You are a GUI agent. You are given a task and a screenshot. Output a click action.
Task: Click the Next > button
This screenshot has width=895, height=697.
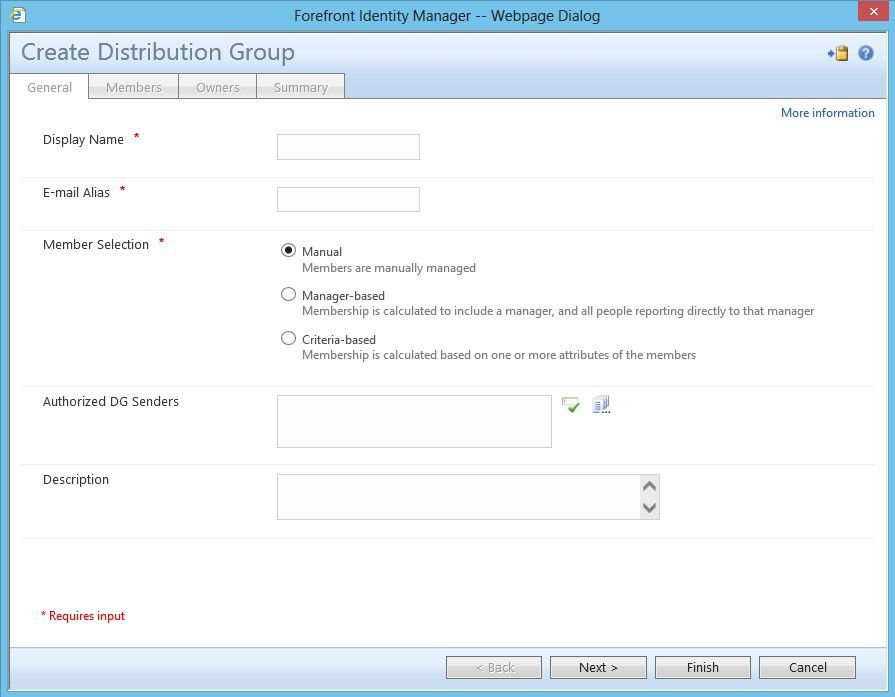[x=598, y=667]
